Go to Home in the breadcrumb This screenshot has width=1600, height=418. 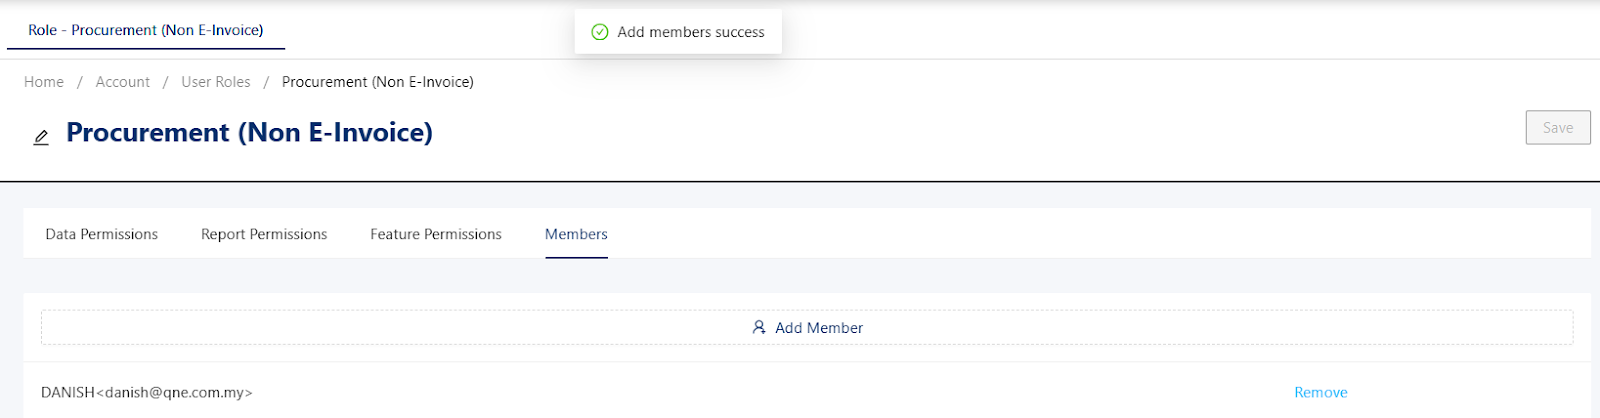pyautogui.click(x=44, y=82)
